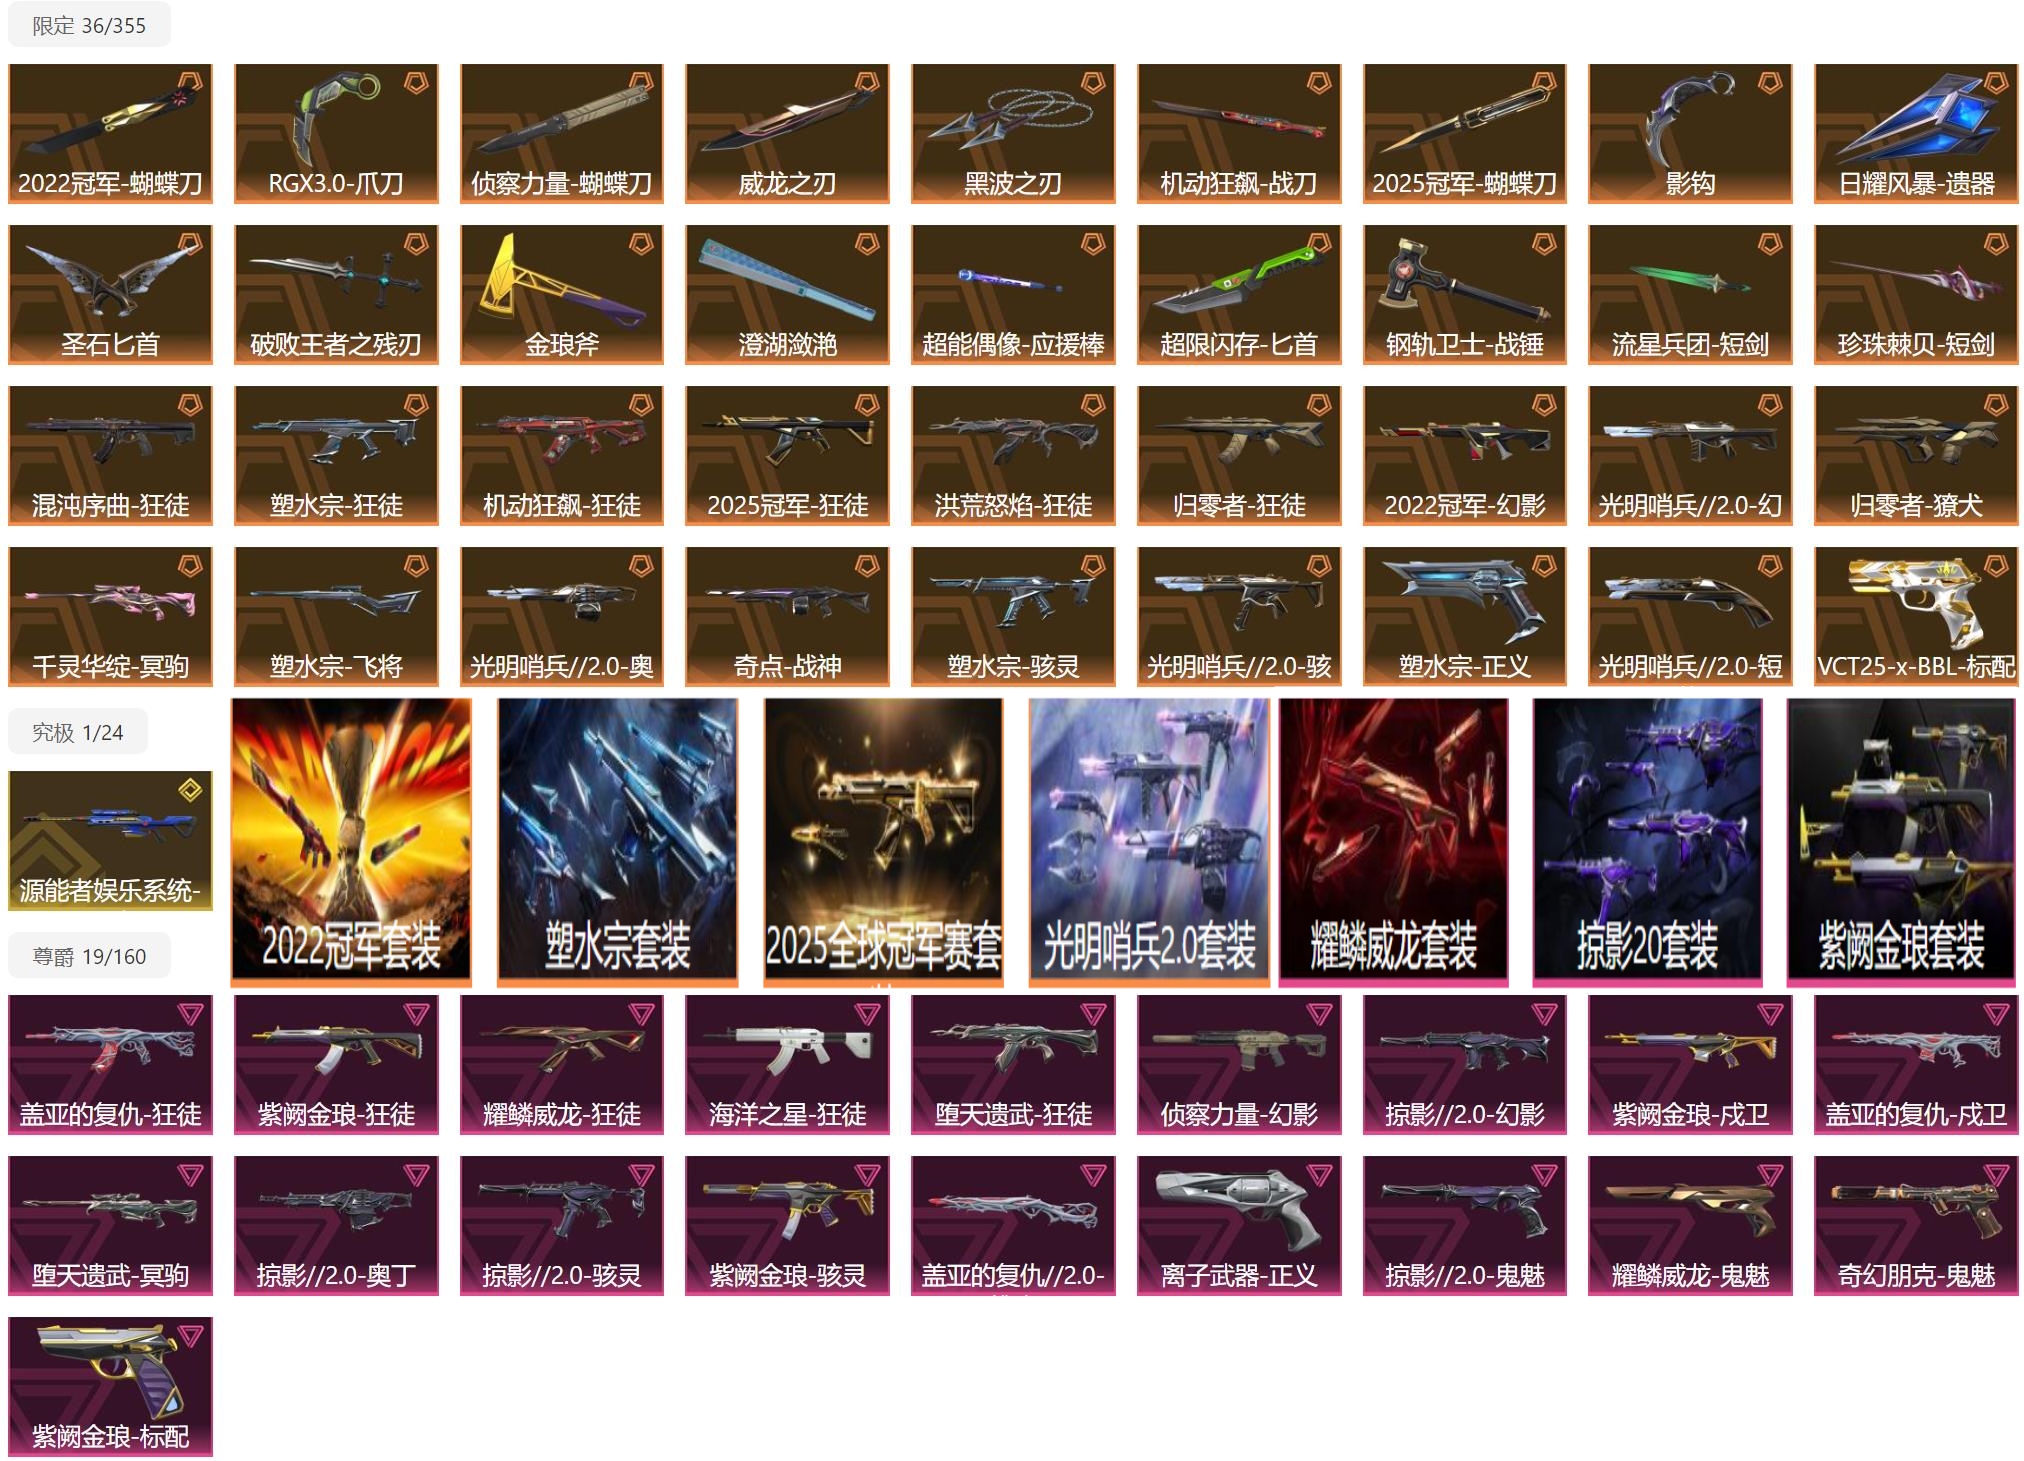
Task: Select the 究极 1/24 category label
Action: click(x=78, y=732)
